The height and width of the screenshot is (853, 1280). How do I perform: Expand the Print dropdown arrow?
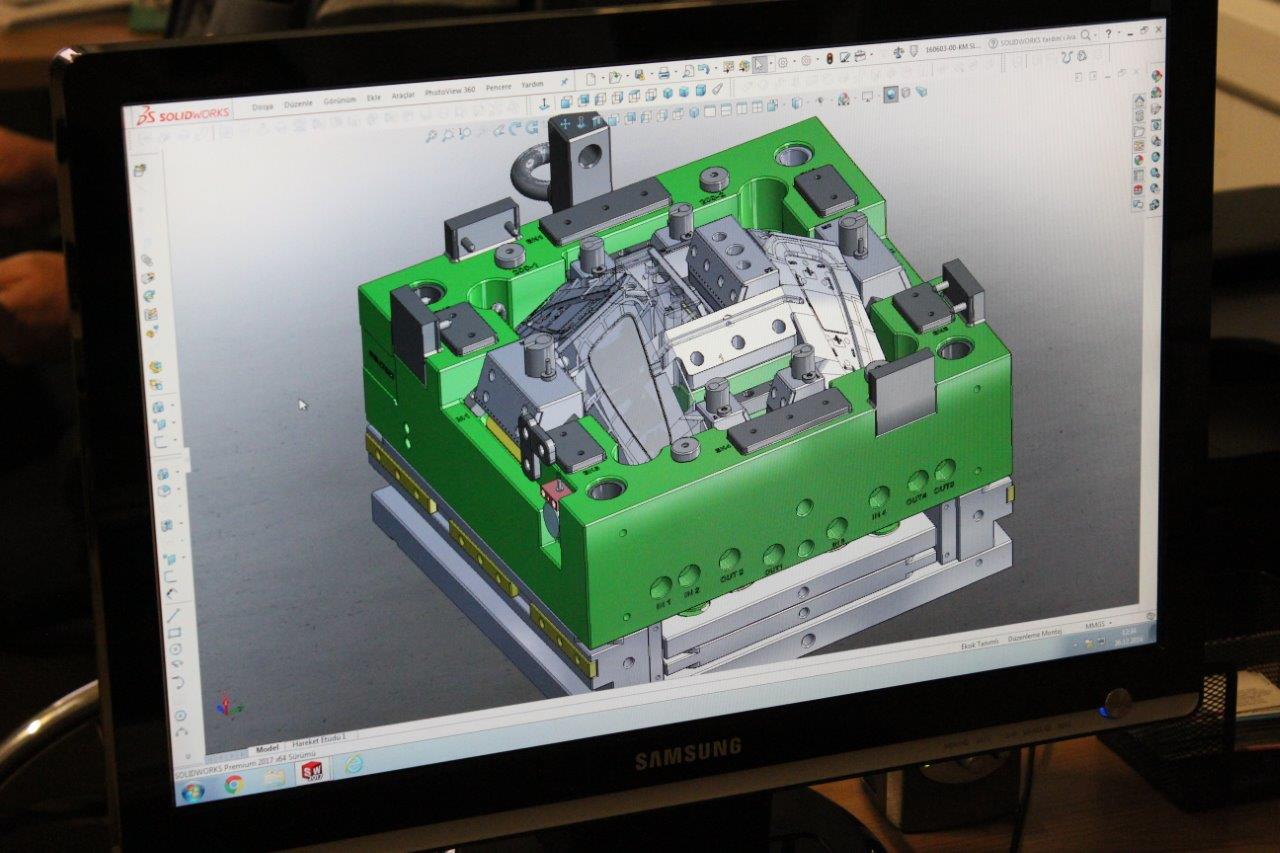point(675,72)
